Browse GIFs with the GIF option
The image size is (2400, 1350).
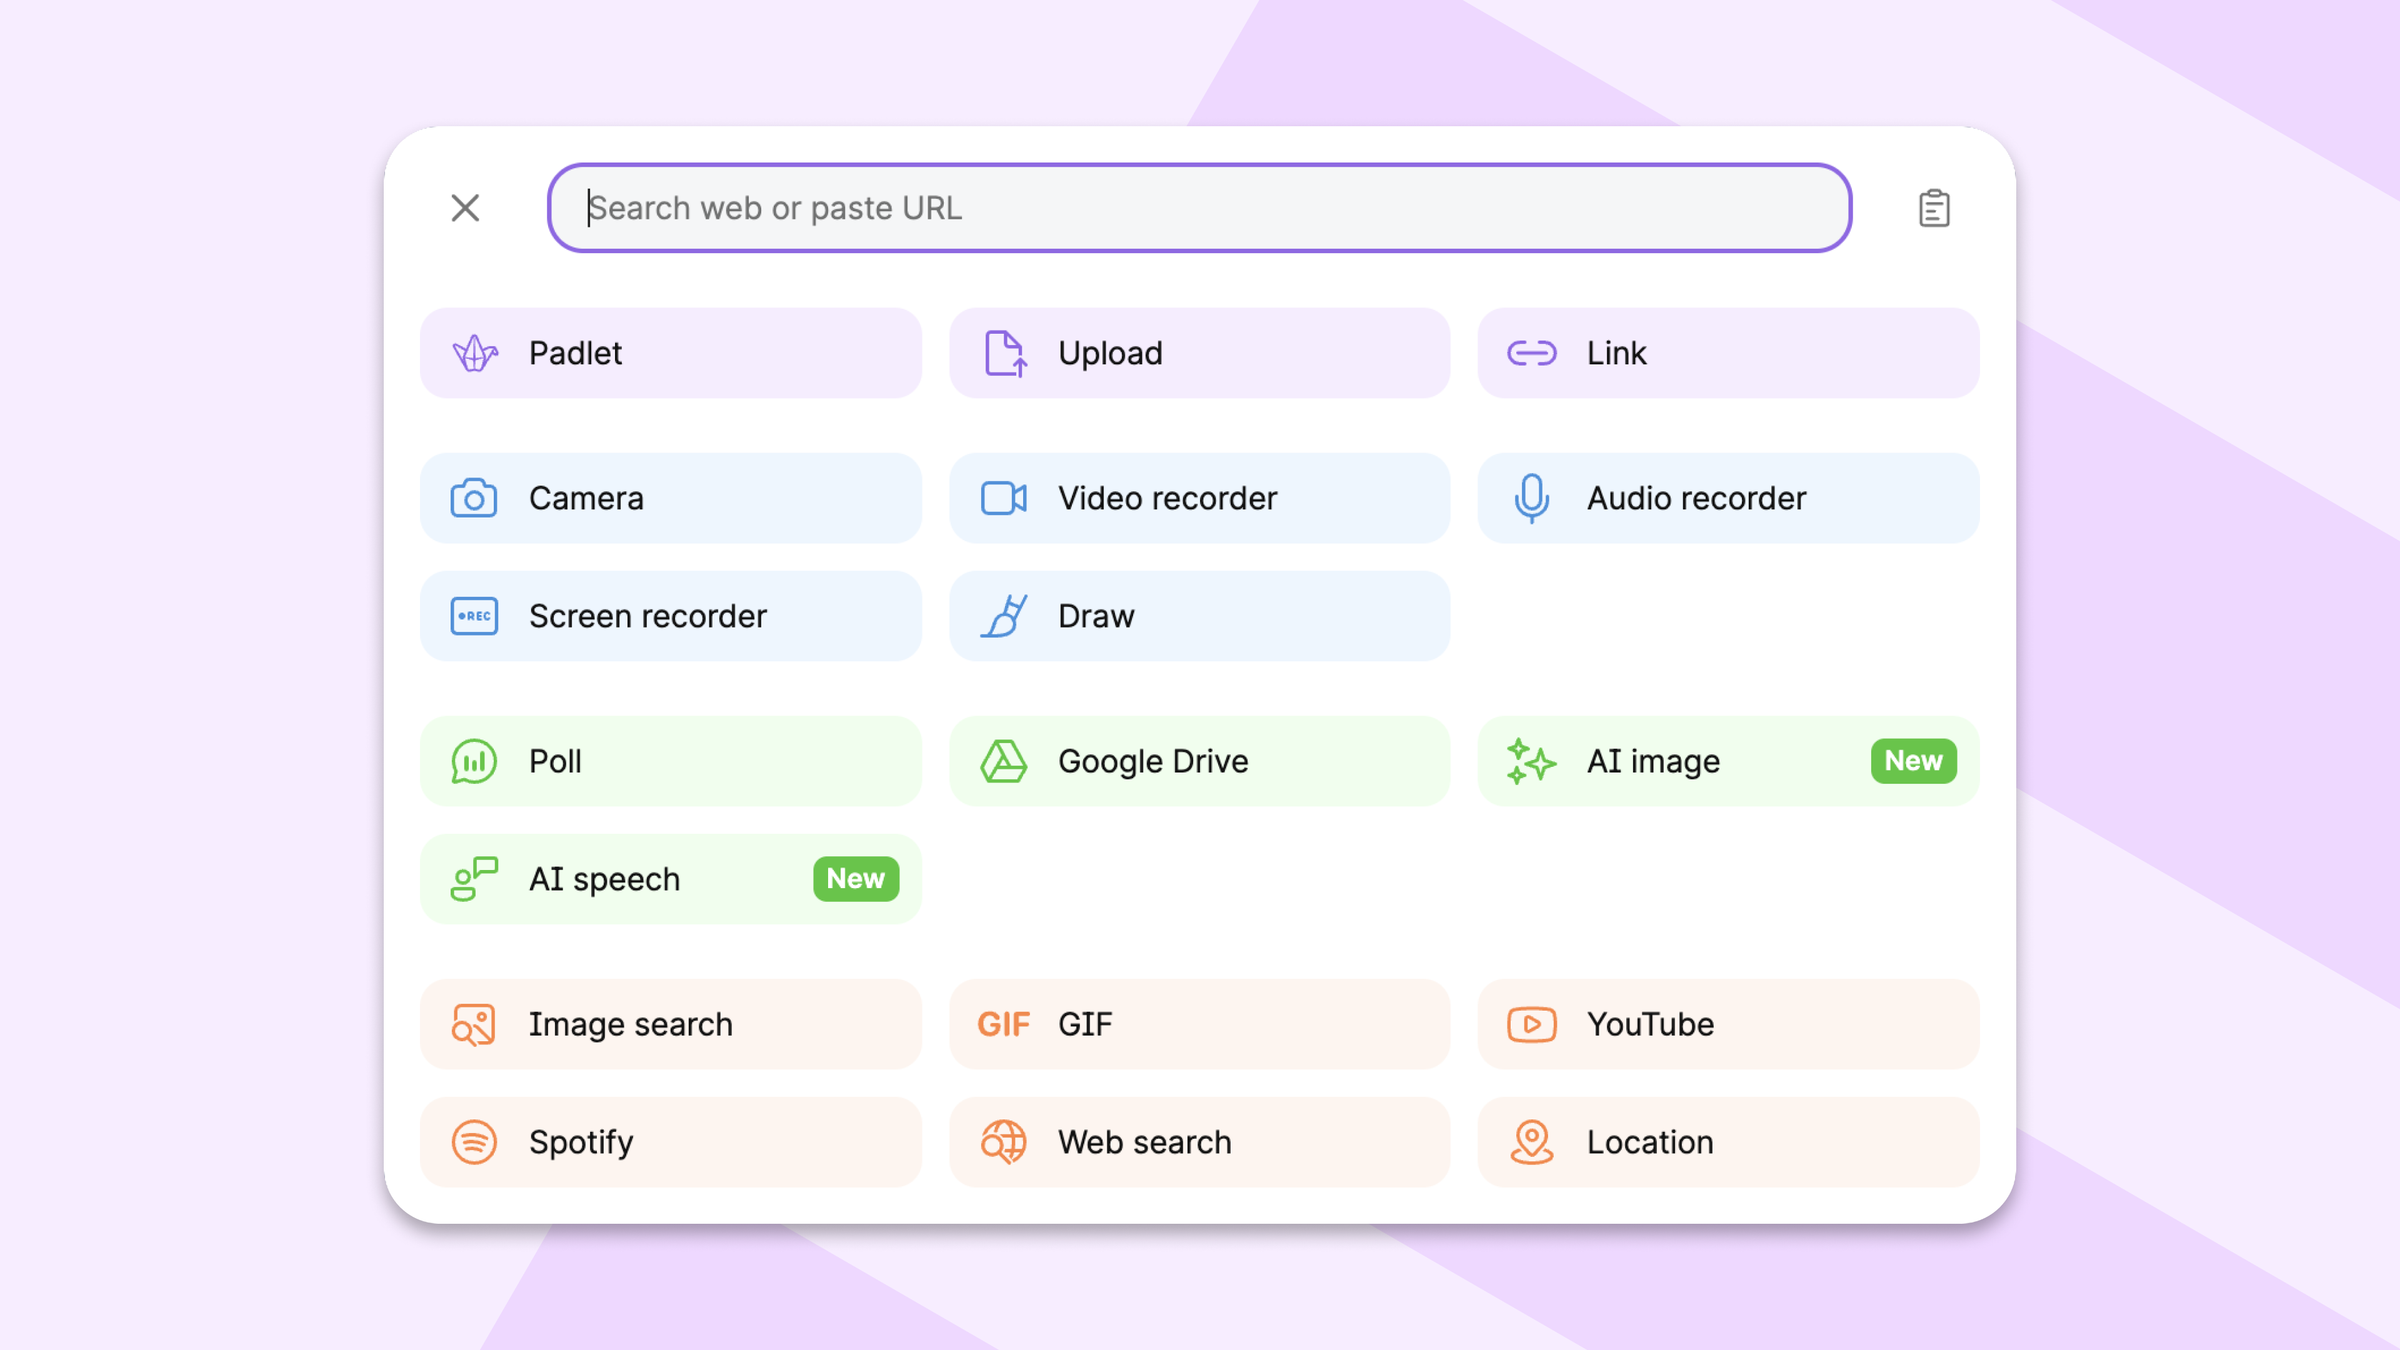point(1198,1024)
